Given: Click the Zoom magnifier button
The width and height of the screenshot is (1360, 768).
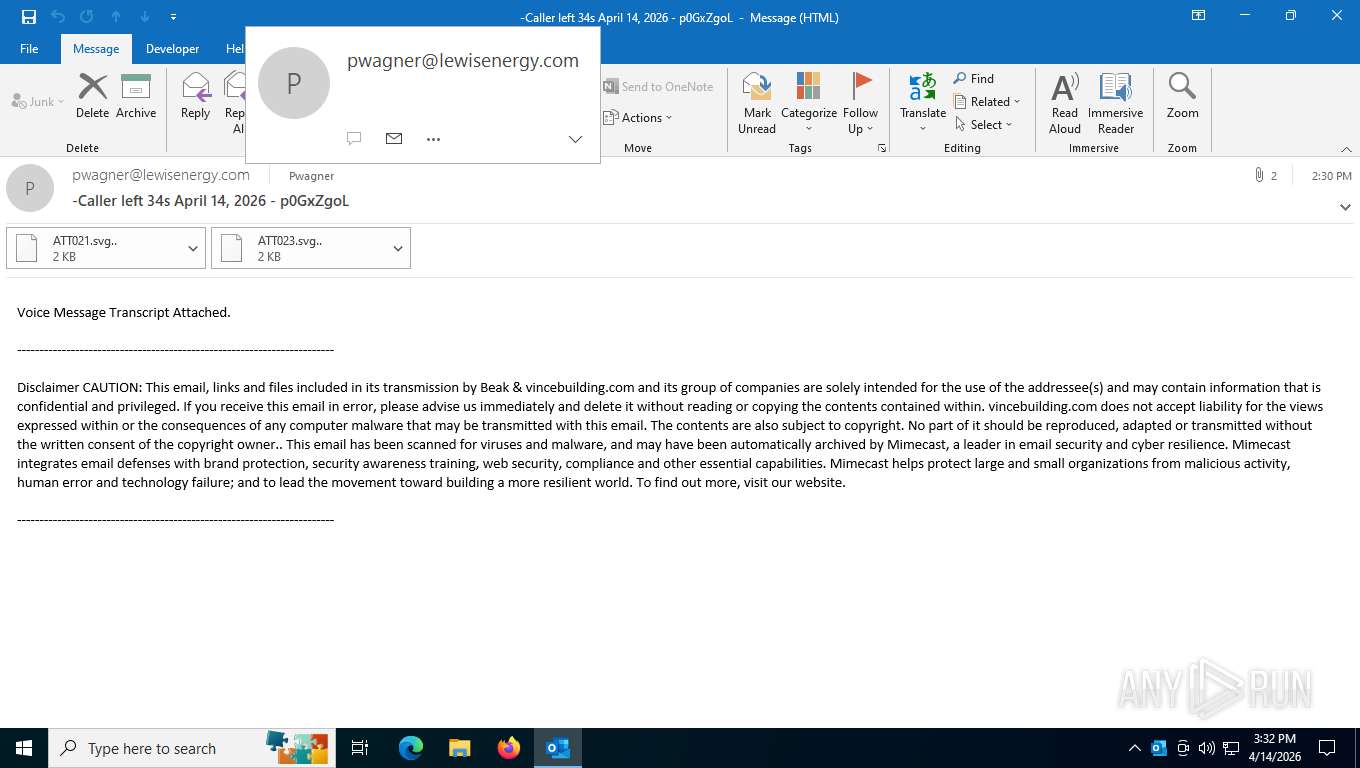Looking at the screenshot, I should (x=1182, y=96).
